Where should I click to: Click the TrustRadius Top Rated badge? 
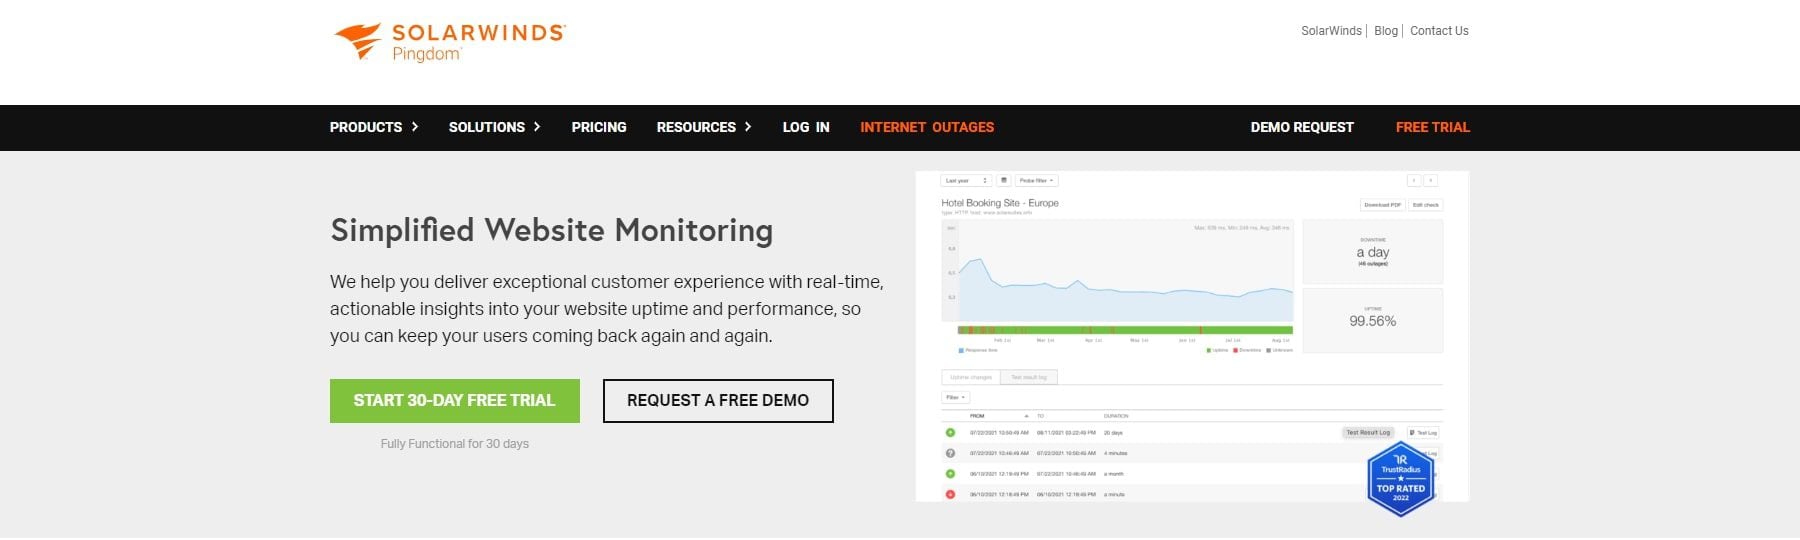1401,479
